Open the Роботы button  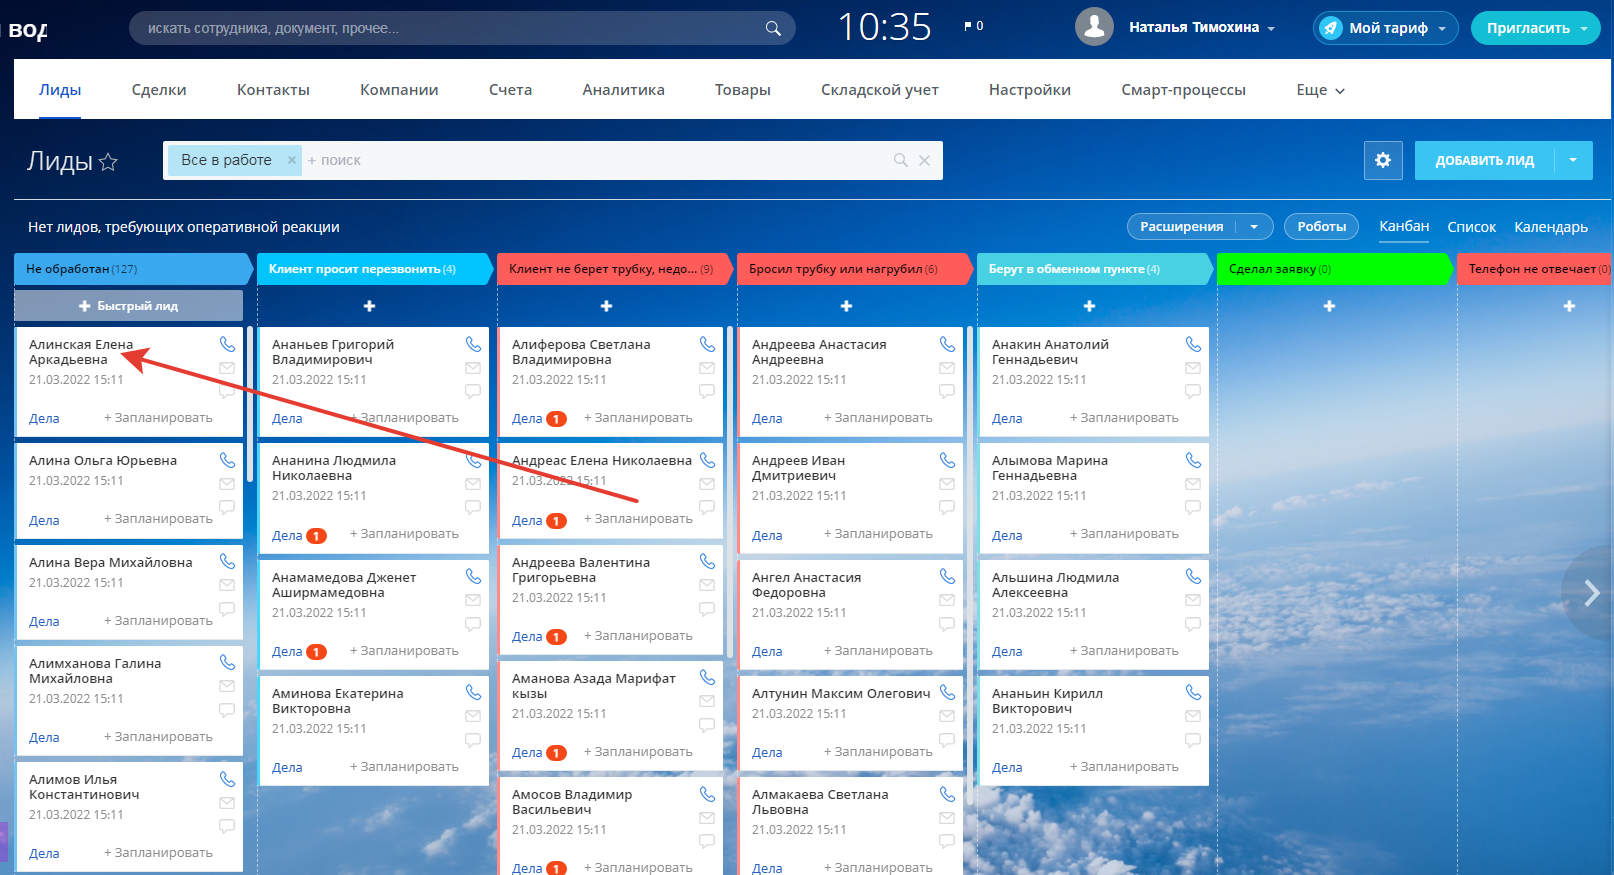[x=1321, y=227]
